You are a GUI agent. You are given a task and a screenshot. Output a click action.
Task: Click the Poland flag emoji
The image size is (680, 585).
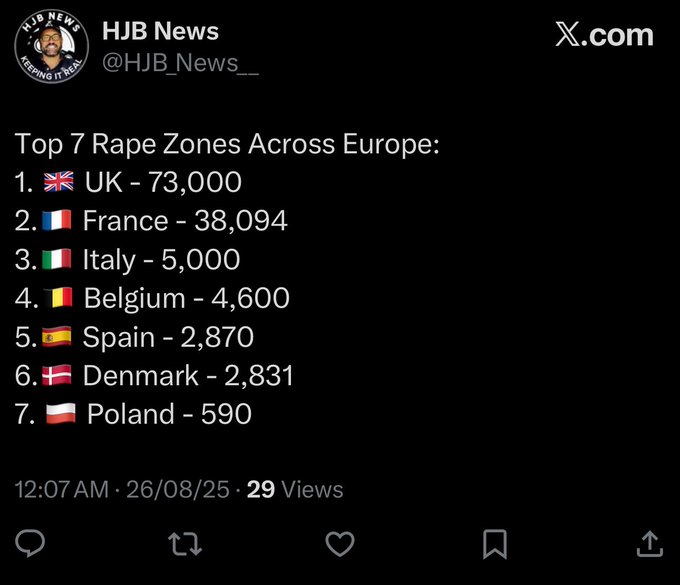coord(60,414)
